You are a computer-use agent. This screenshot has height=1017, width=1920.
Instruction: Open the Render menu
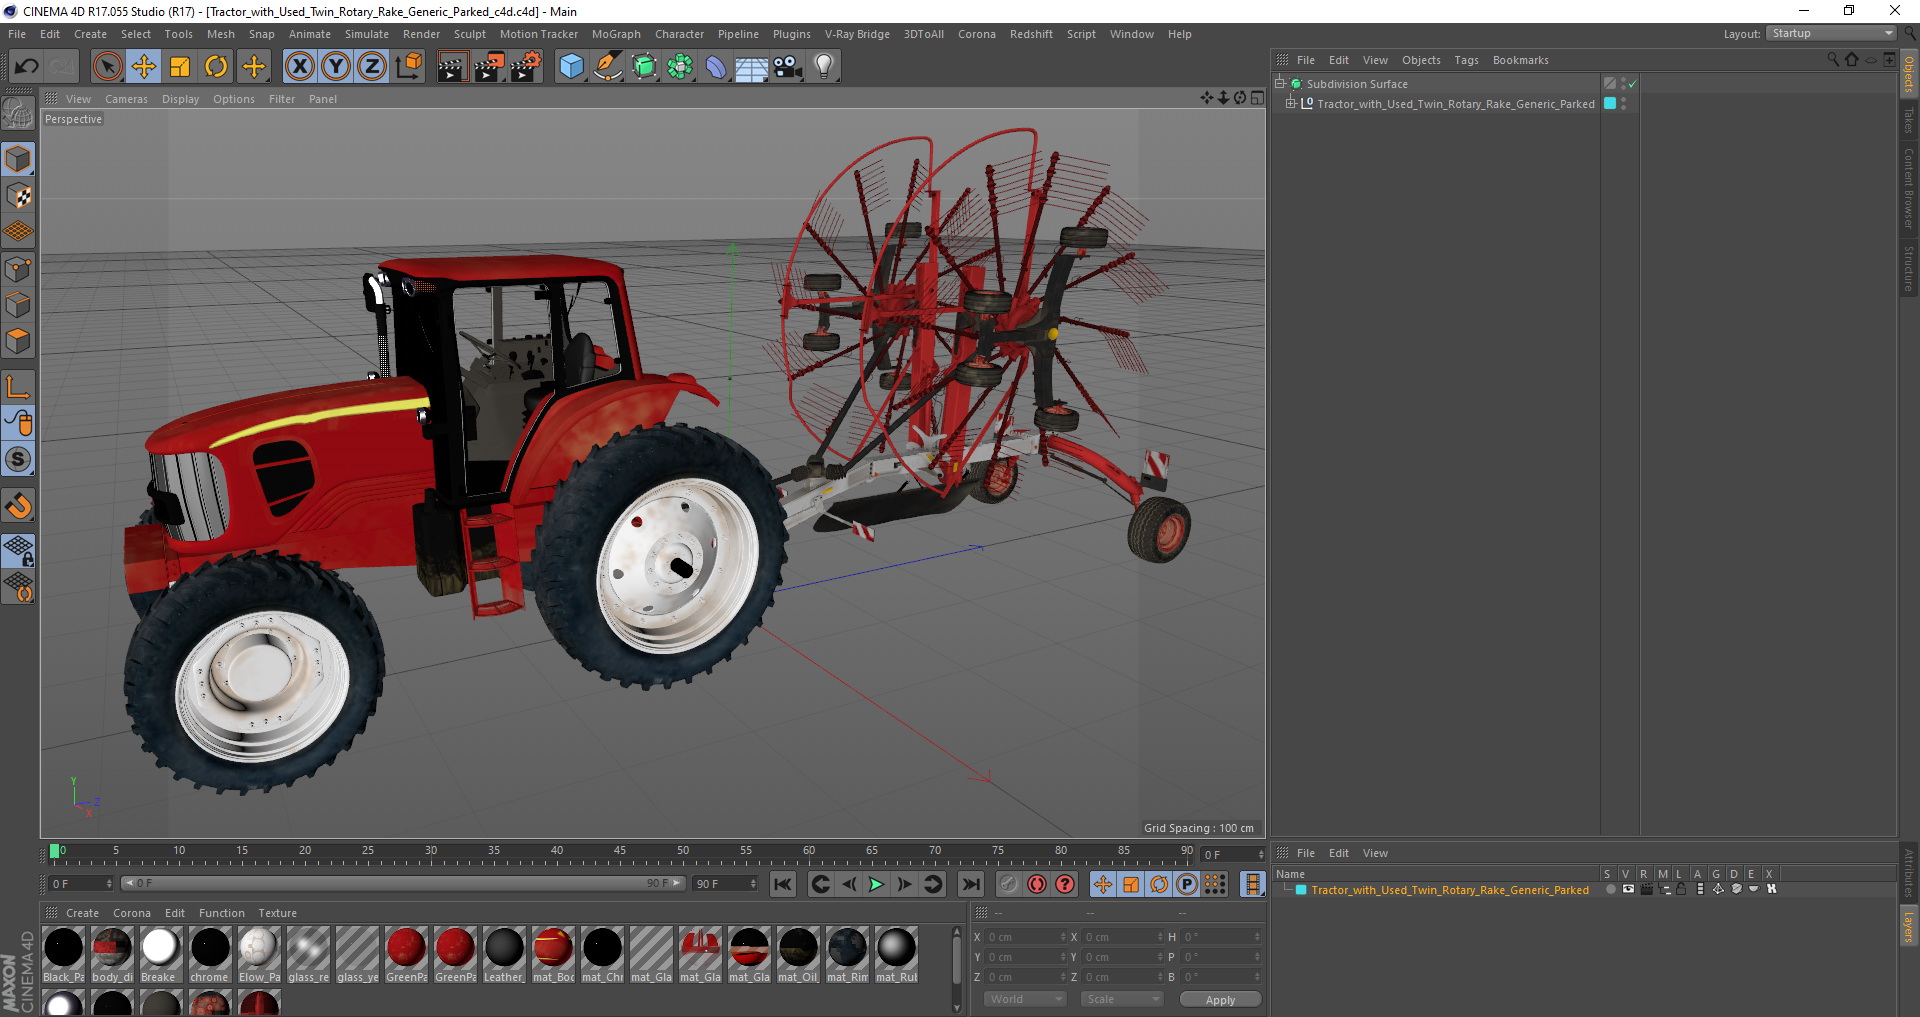(421, 34)
